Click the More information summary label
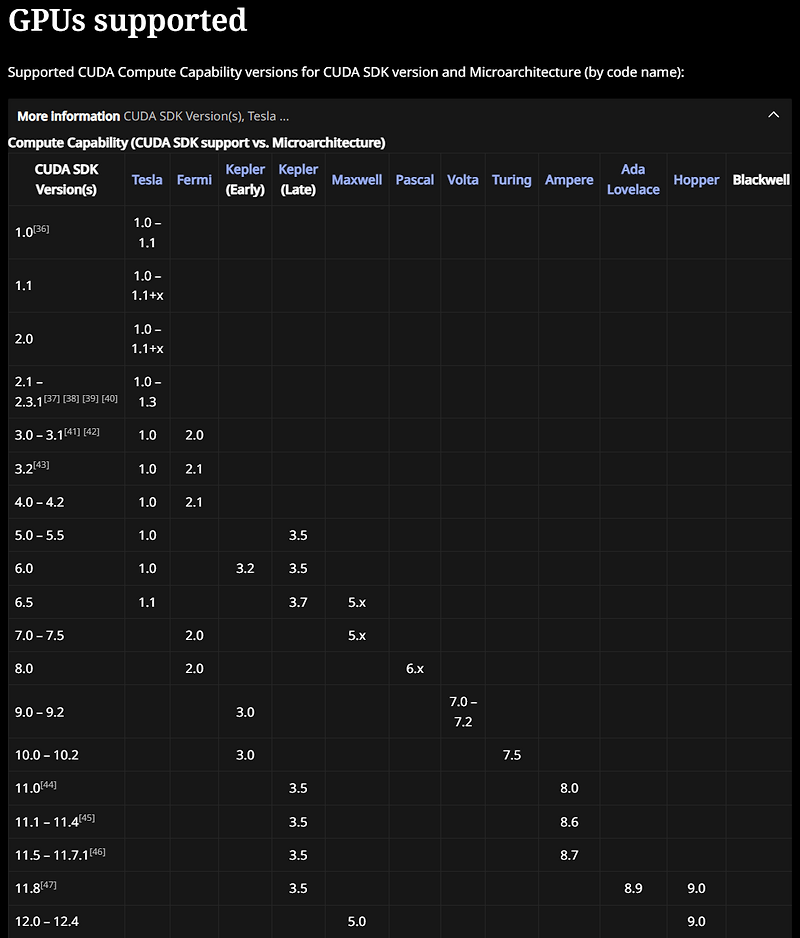The height and width of the screenshot is (938, 800). point(68,116)
